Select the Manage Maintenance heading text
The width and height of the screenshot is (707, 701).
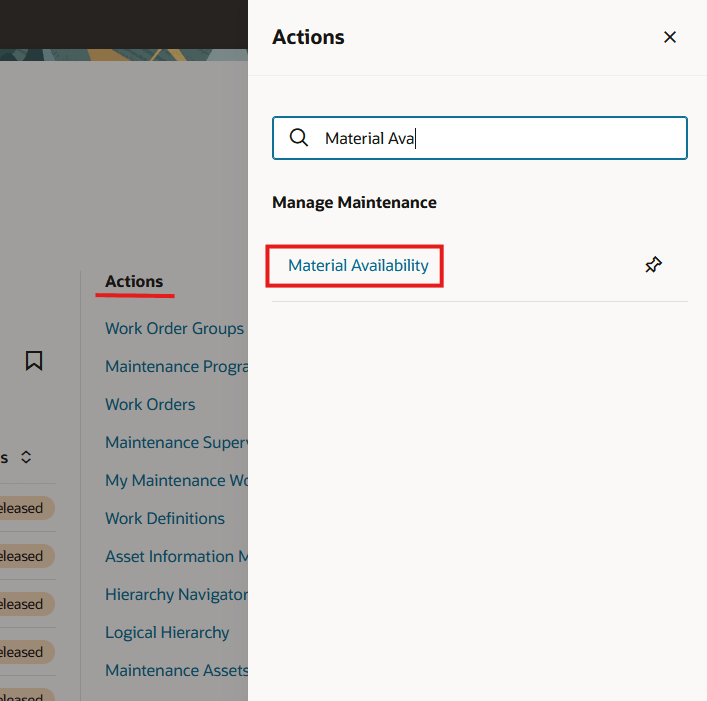(x=354, y=202)
